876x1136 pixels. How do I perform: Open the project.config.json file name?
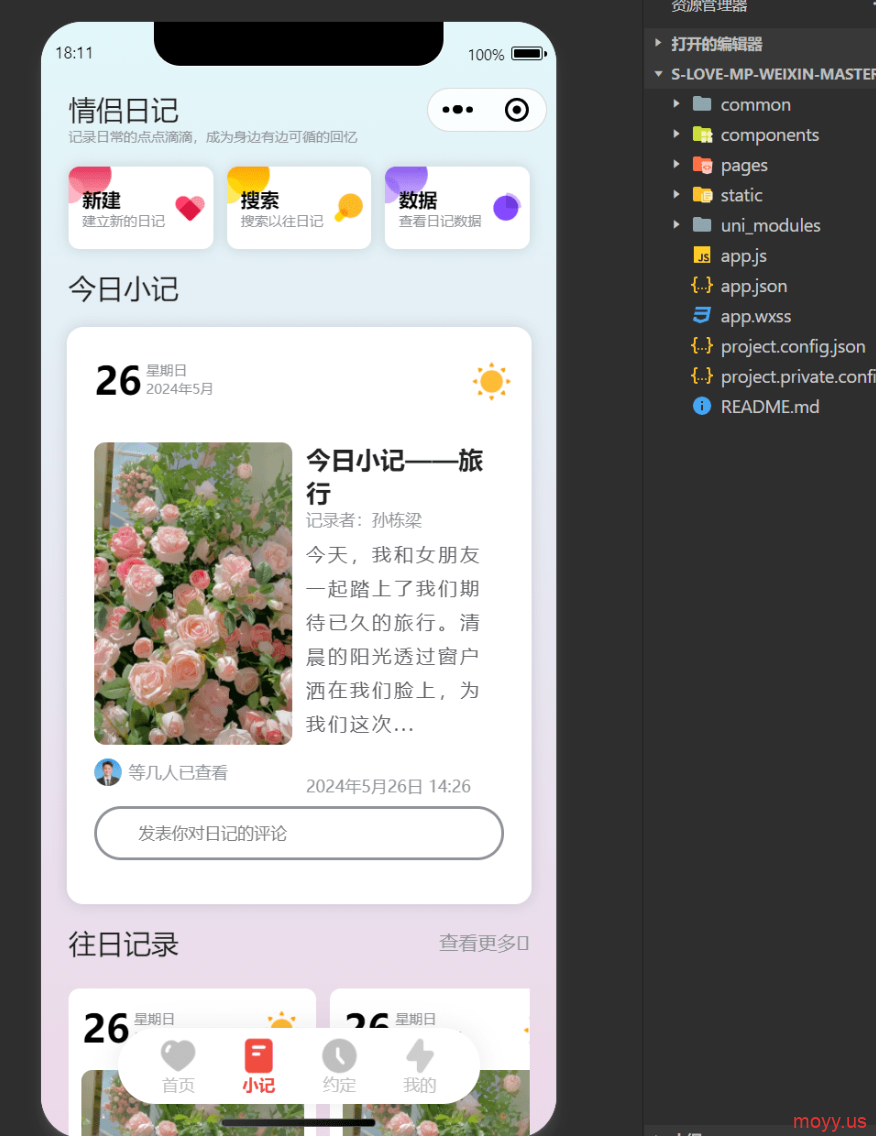point(793,347)
